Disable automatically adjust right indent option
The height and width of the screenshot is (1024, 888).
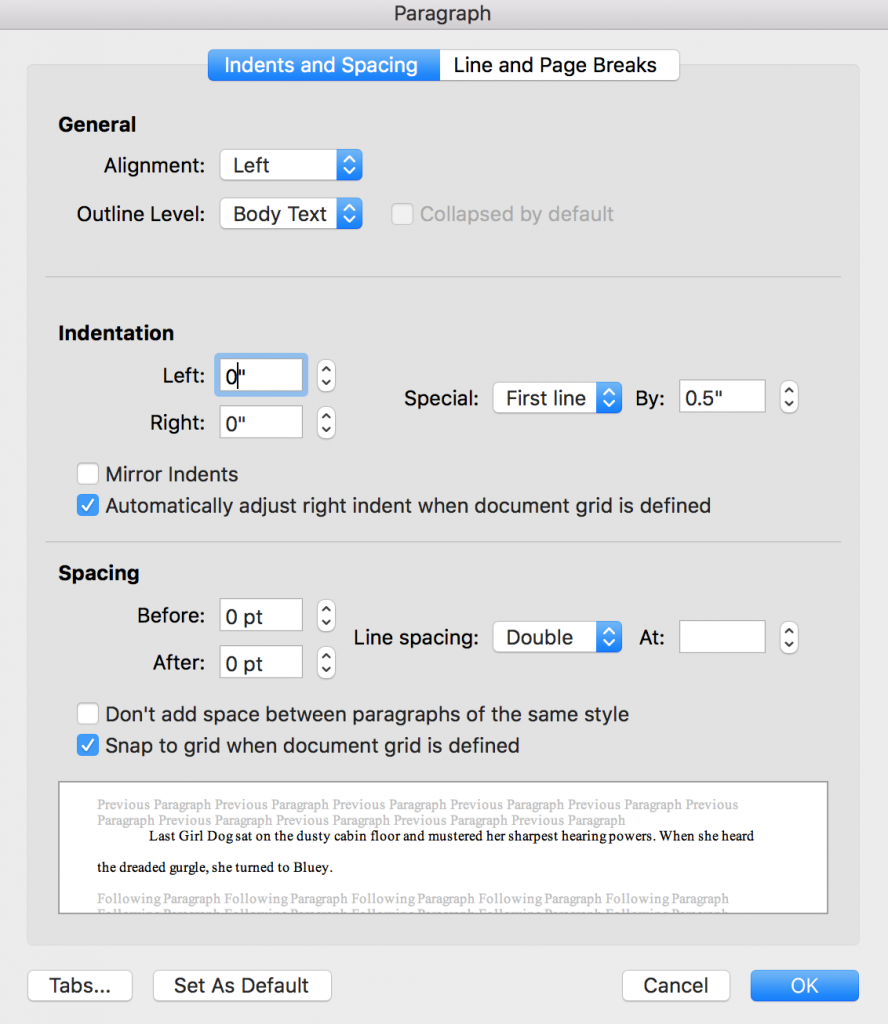click(x=88, y=505)
